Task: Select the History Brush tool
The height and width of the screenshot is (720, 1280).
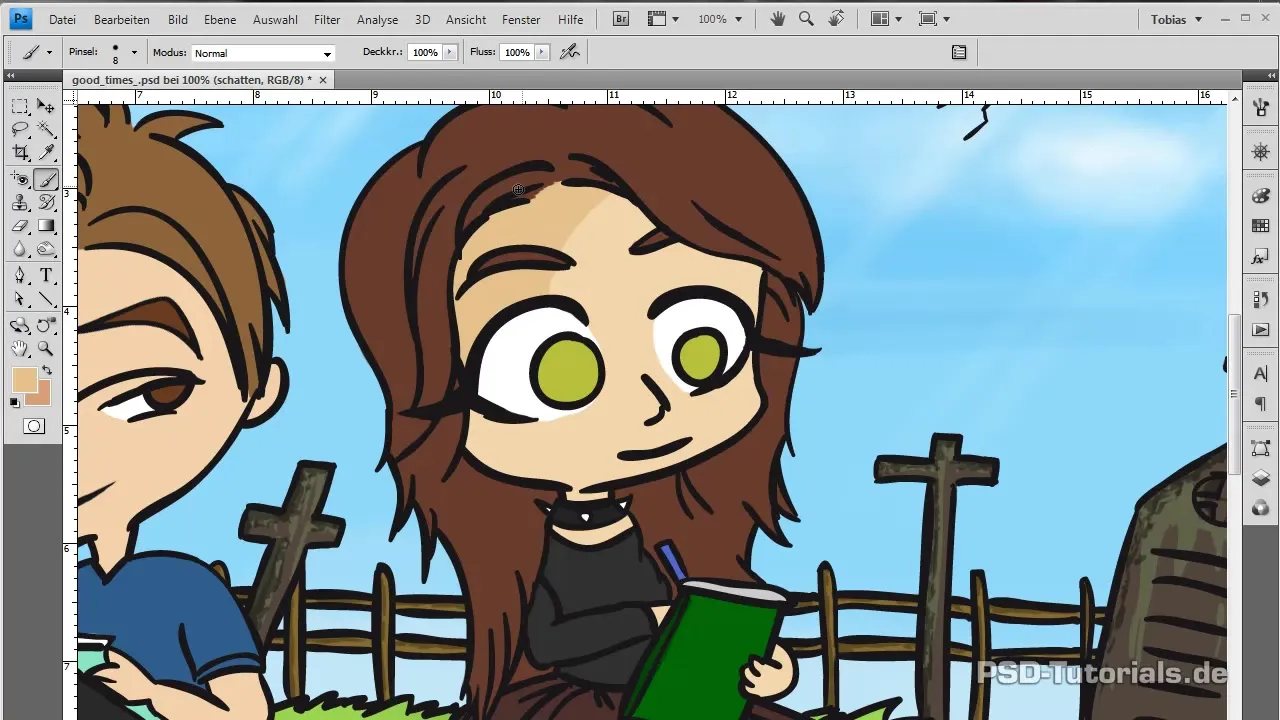Action: pos(46,203)
